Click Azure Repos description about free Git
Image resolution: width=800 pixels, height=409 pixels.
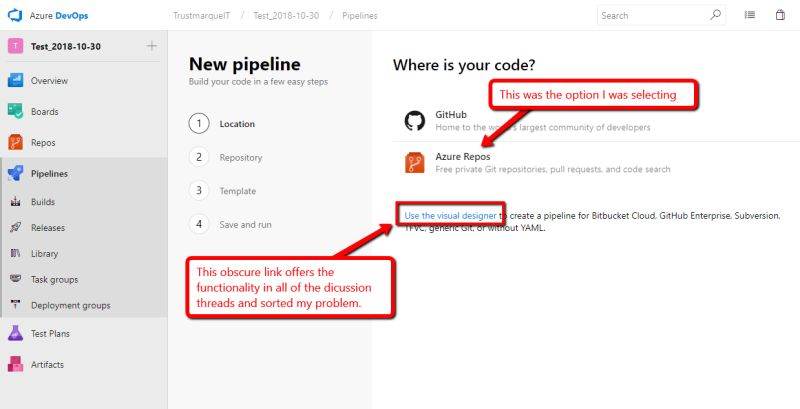(553, 169)
